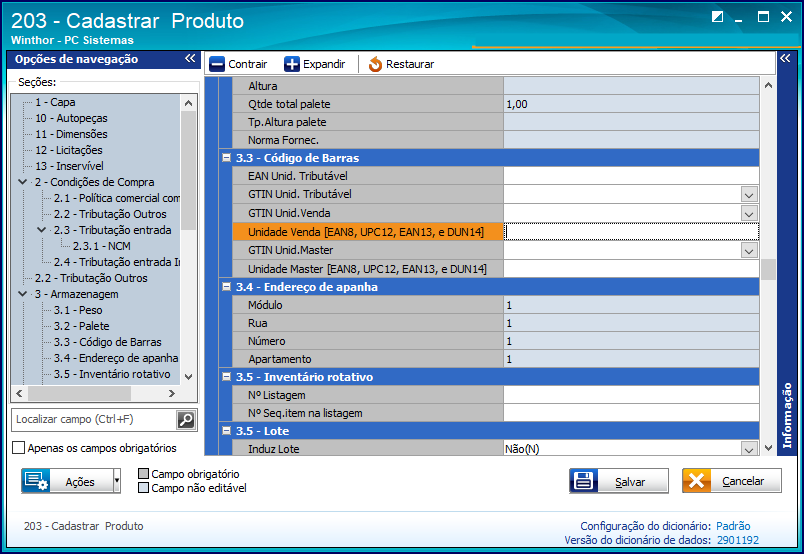The image size is (804, 554).
Task: Click the sections tree scroll-down arrow
Action: click(x=188, y=377)
